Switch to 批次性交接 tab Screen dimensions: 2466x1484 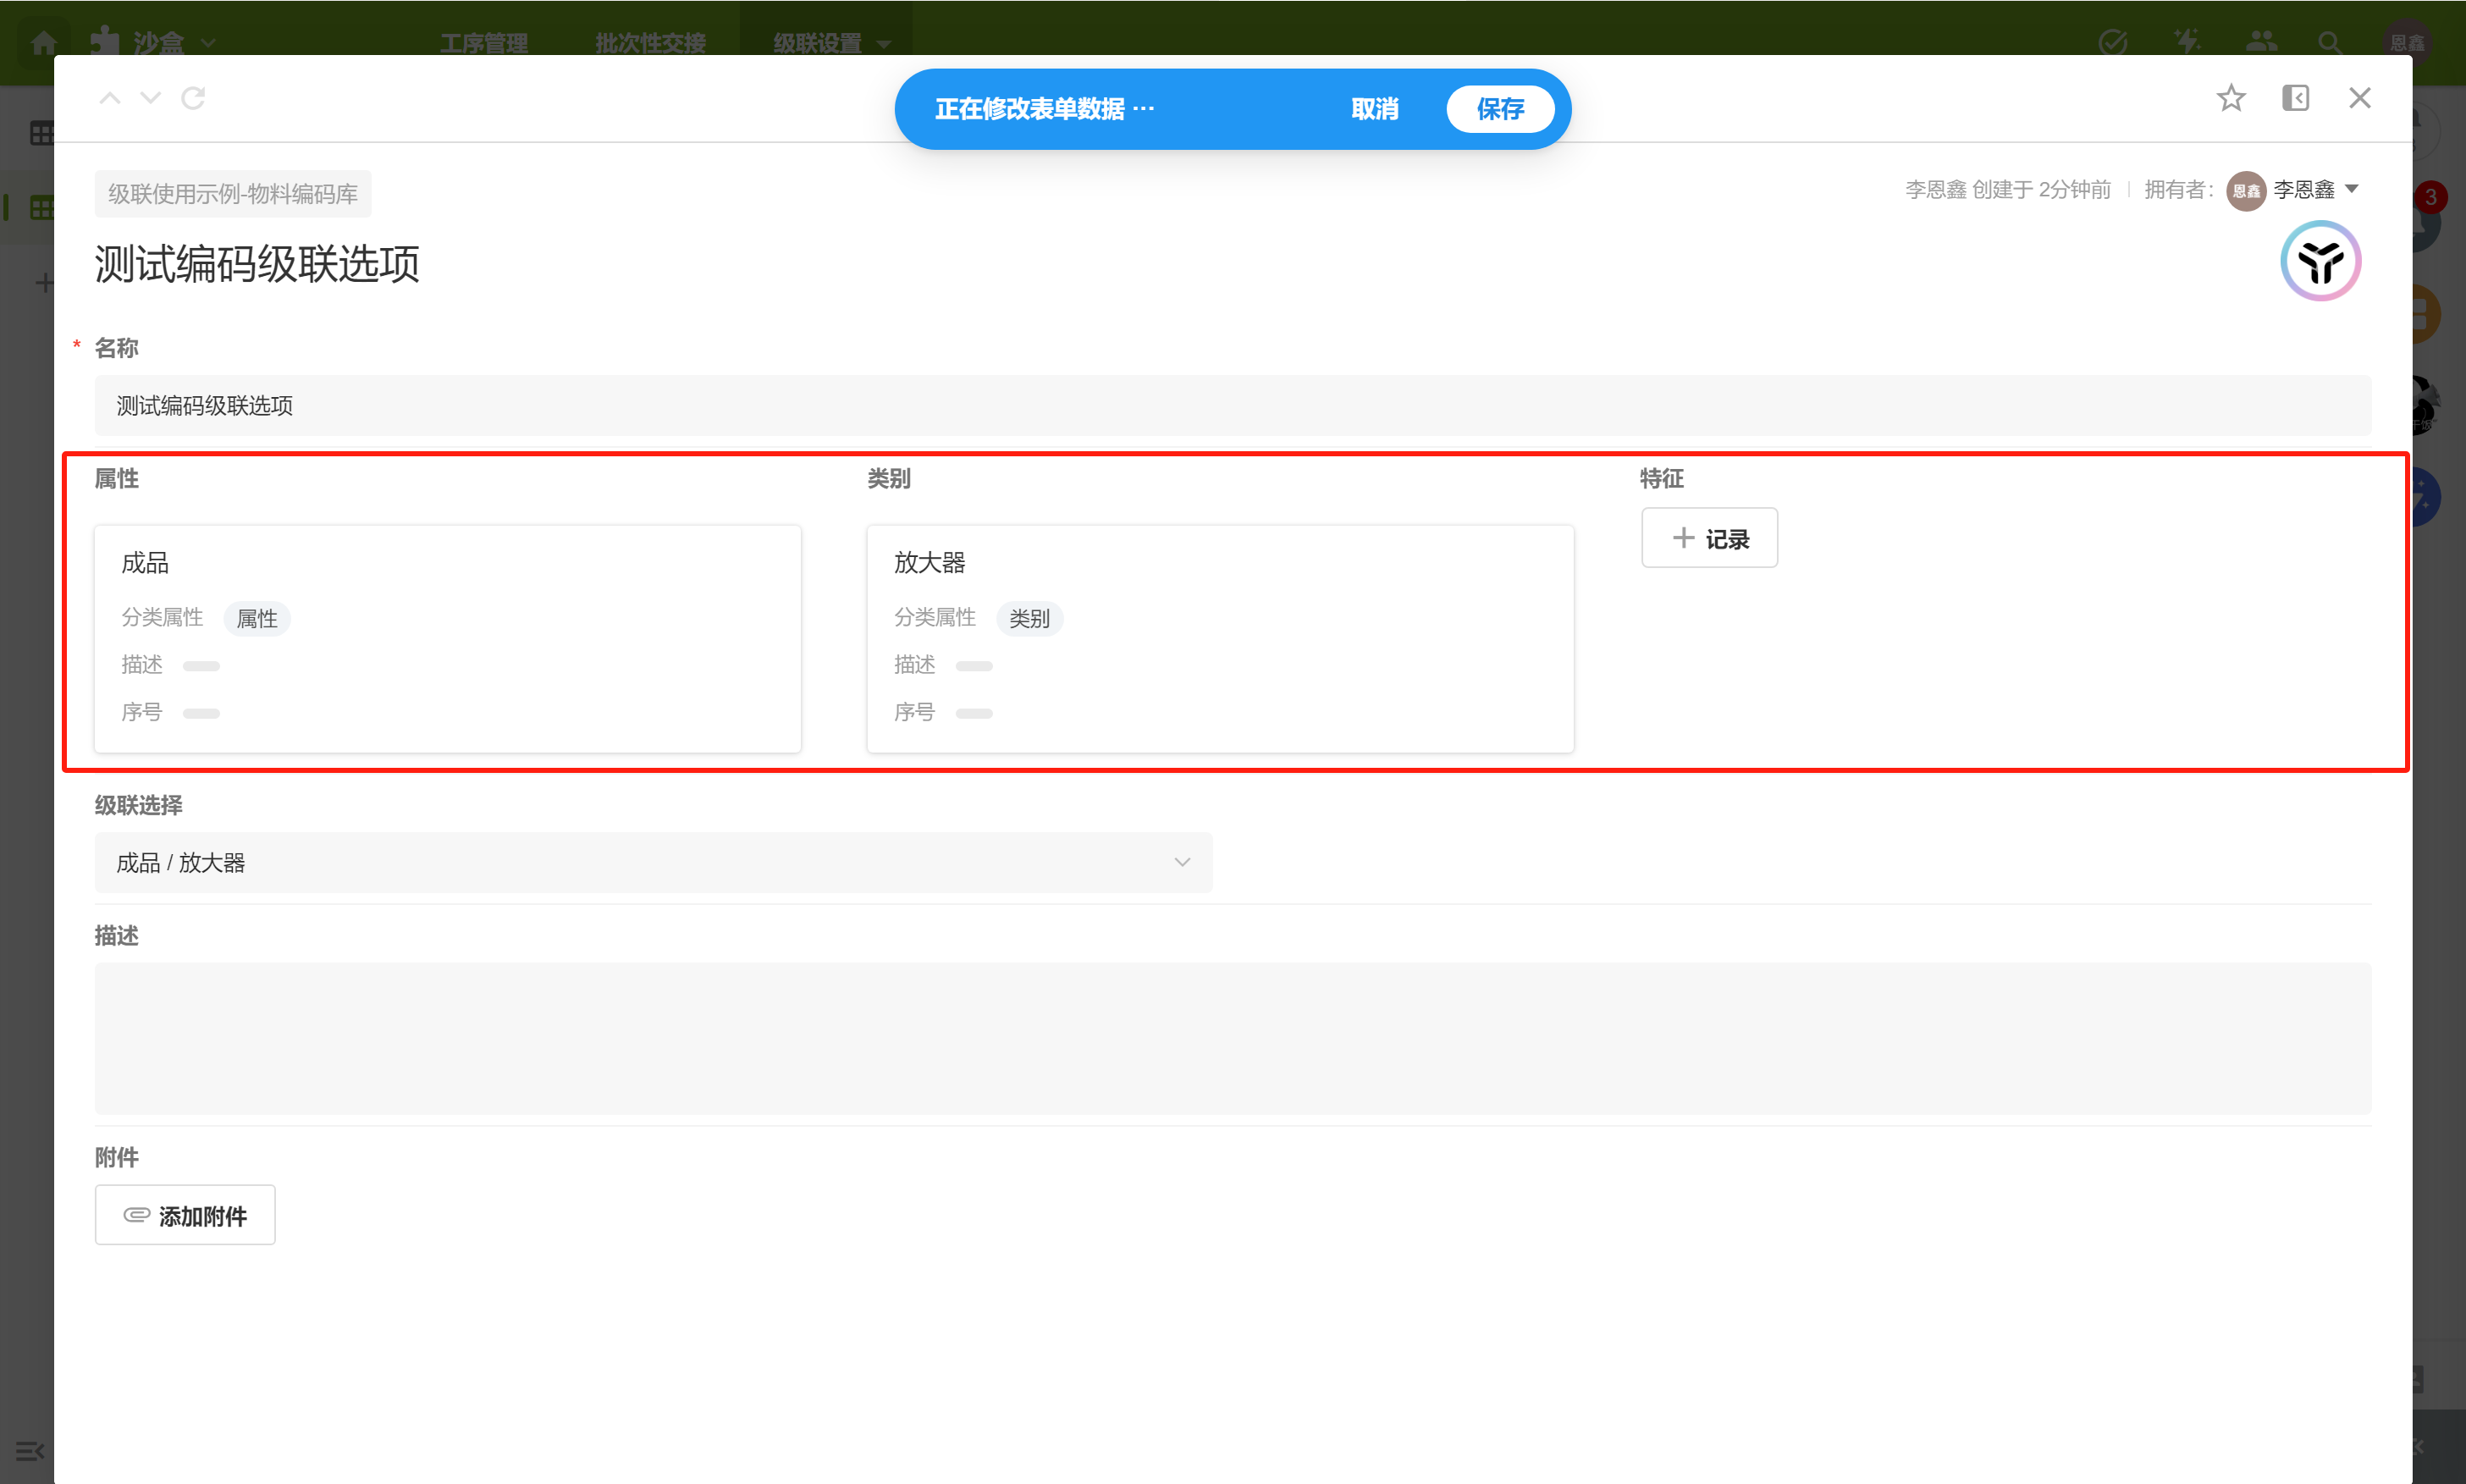pos(650,43)
